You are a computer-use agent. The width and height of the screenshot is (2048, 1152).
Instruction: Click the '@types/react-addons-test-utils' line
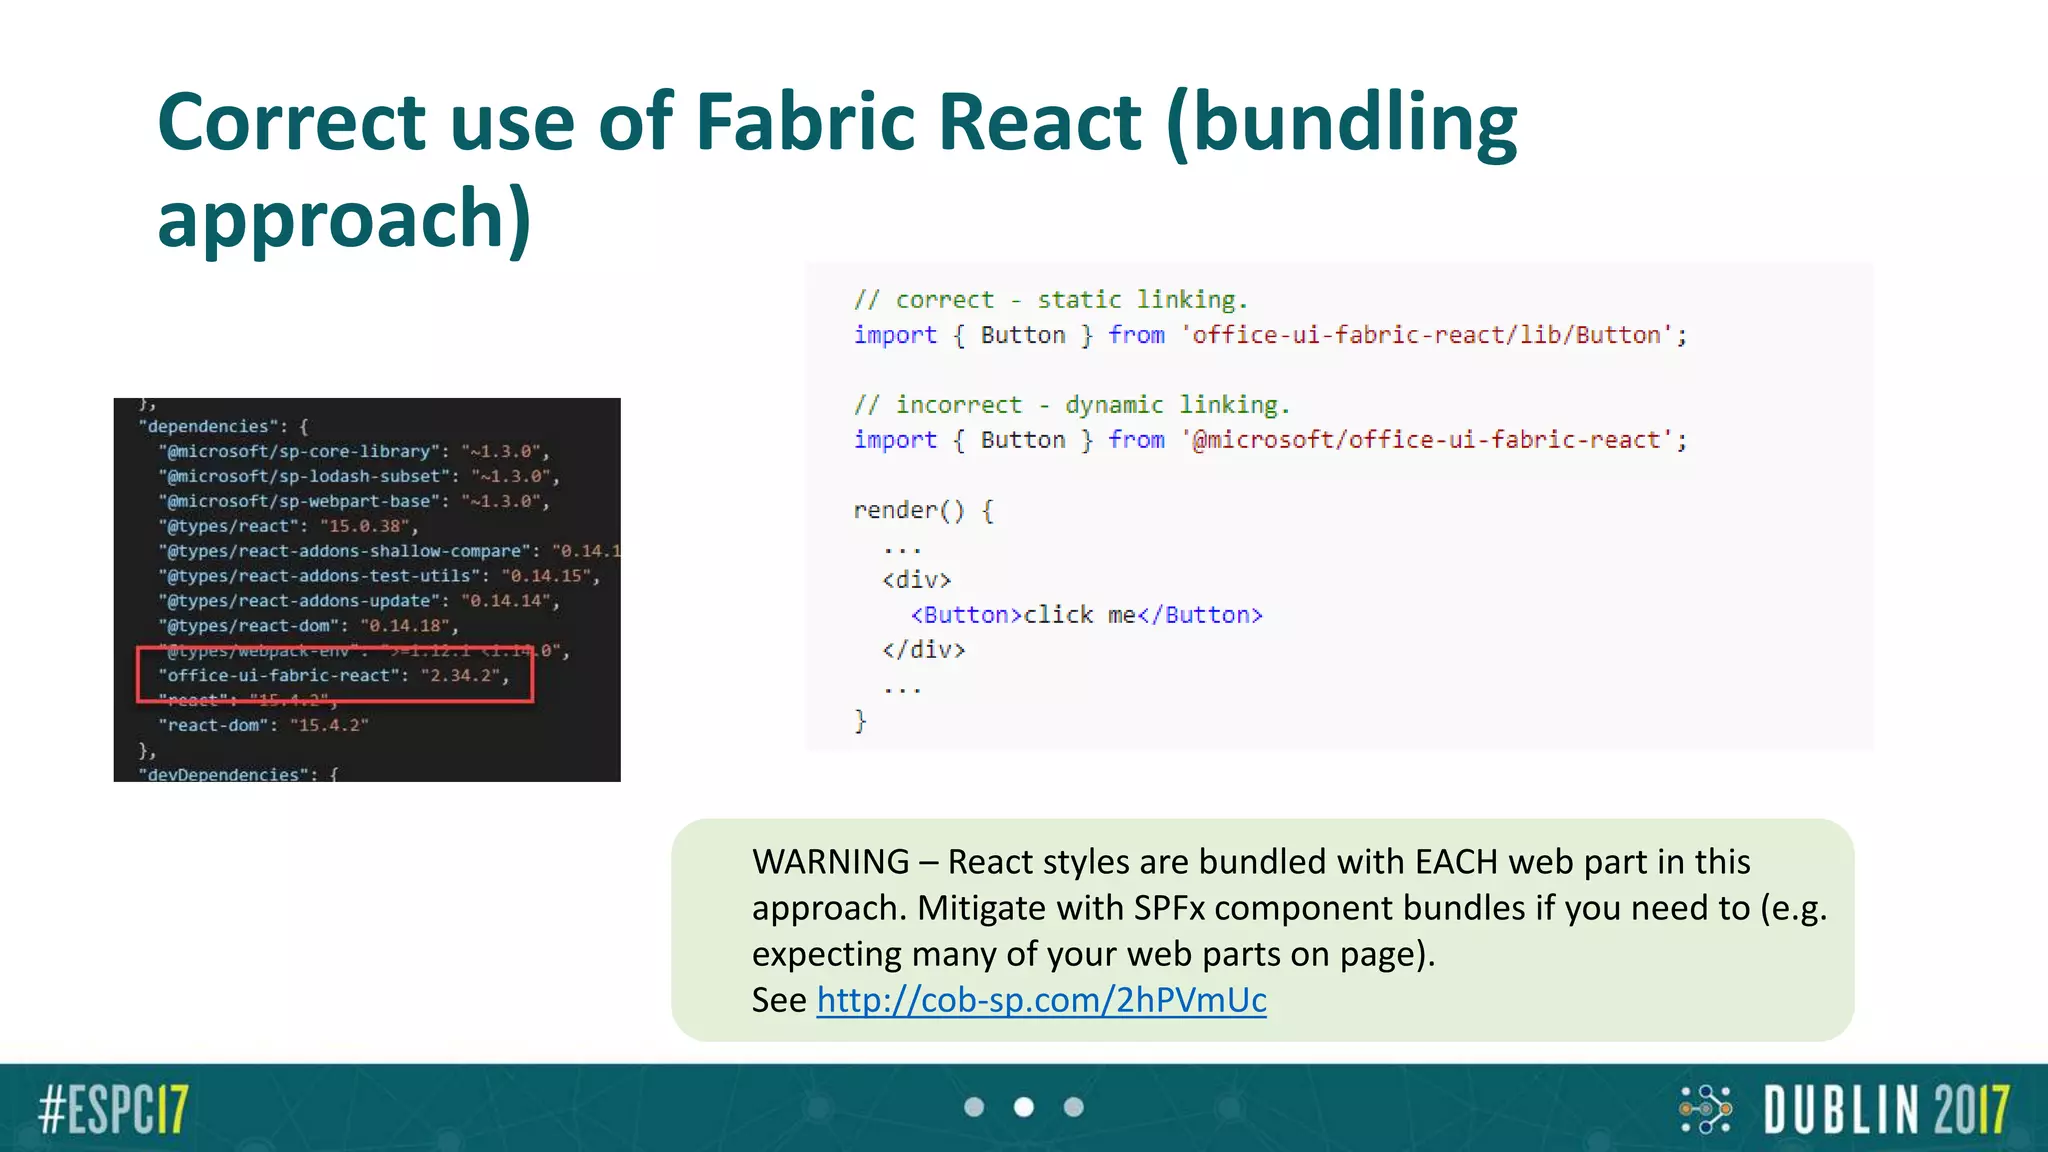[379, 576]
